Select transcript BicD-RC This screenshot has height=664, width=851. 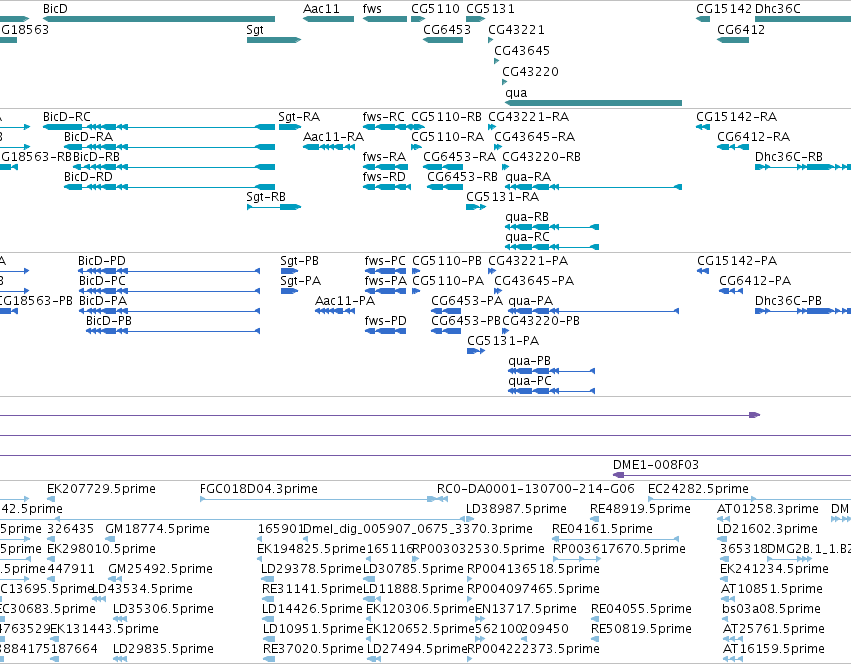point(158,127)
